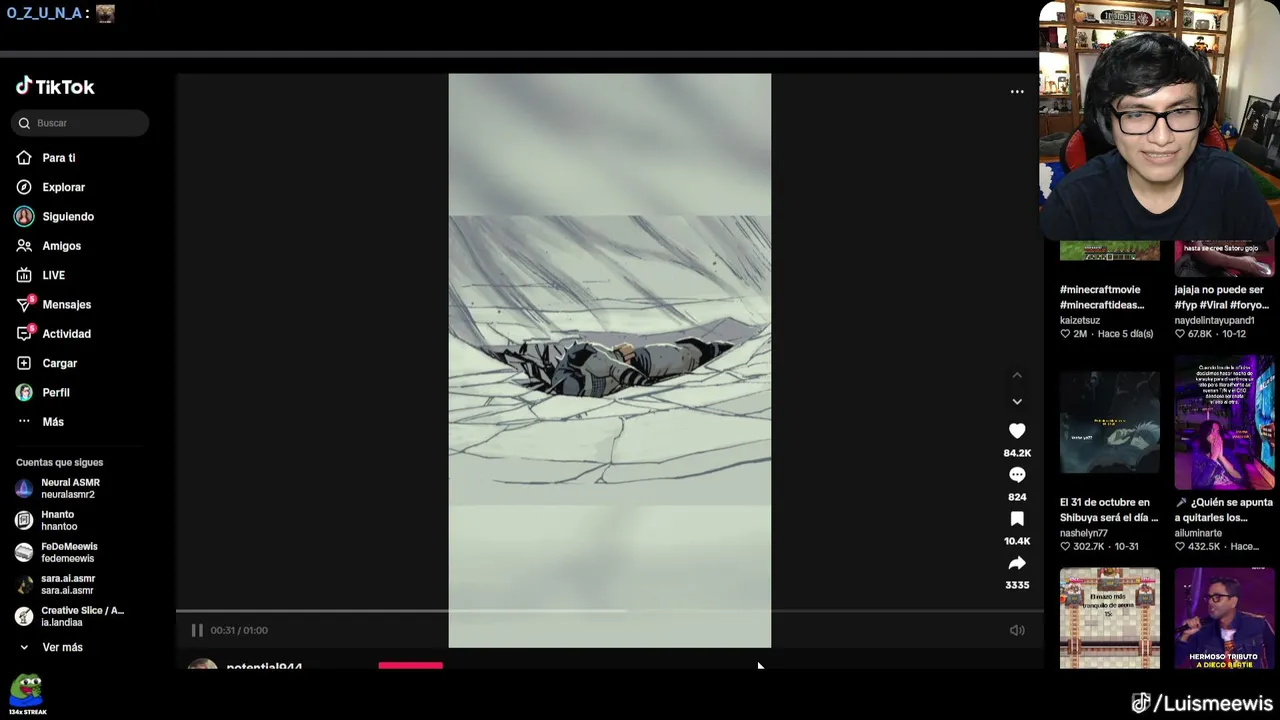The image size is (1280, 720).
Task: Open kaizetsuz creator link
Action: pos(1080,320)
